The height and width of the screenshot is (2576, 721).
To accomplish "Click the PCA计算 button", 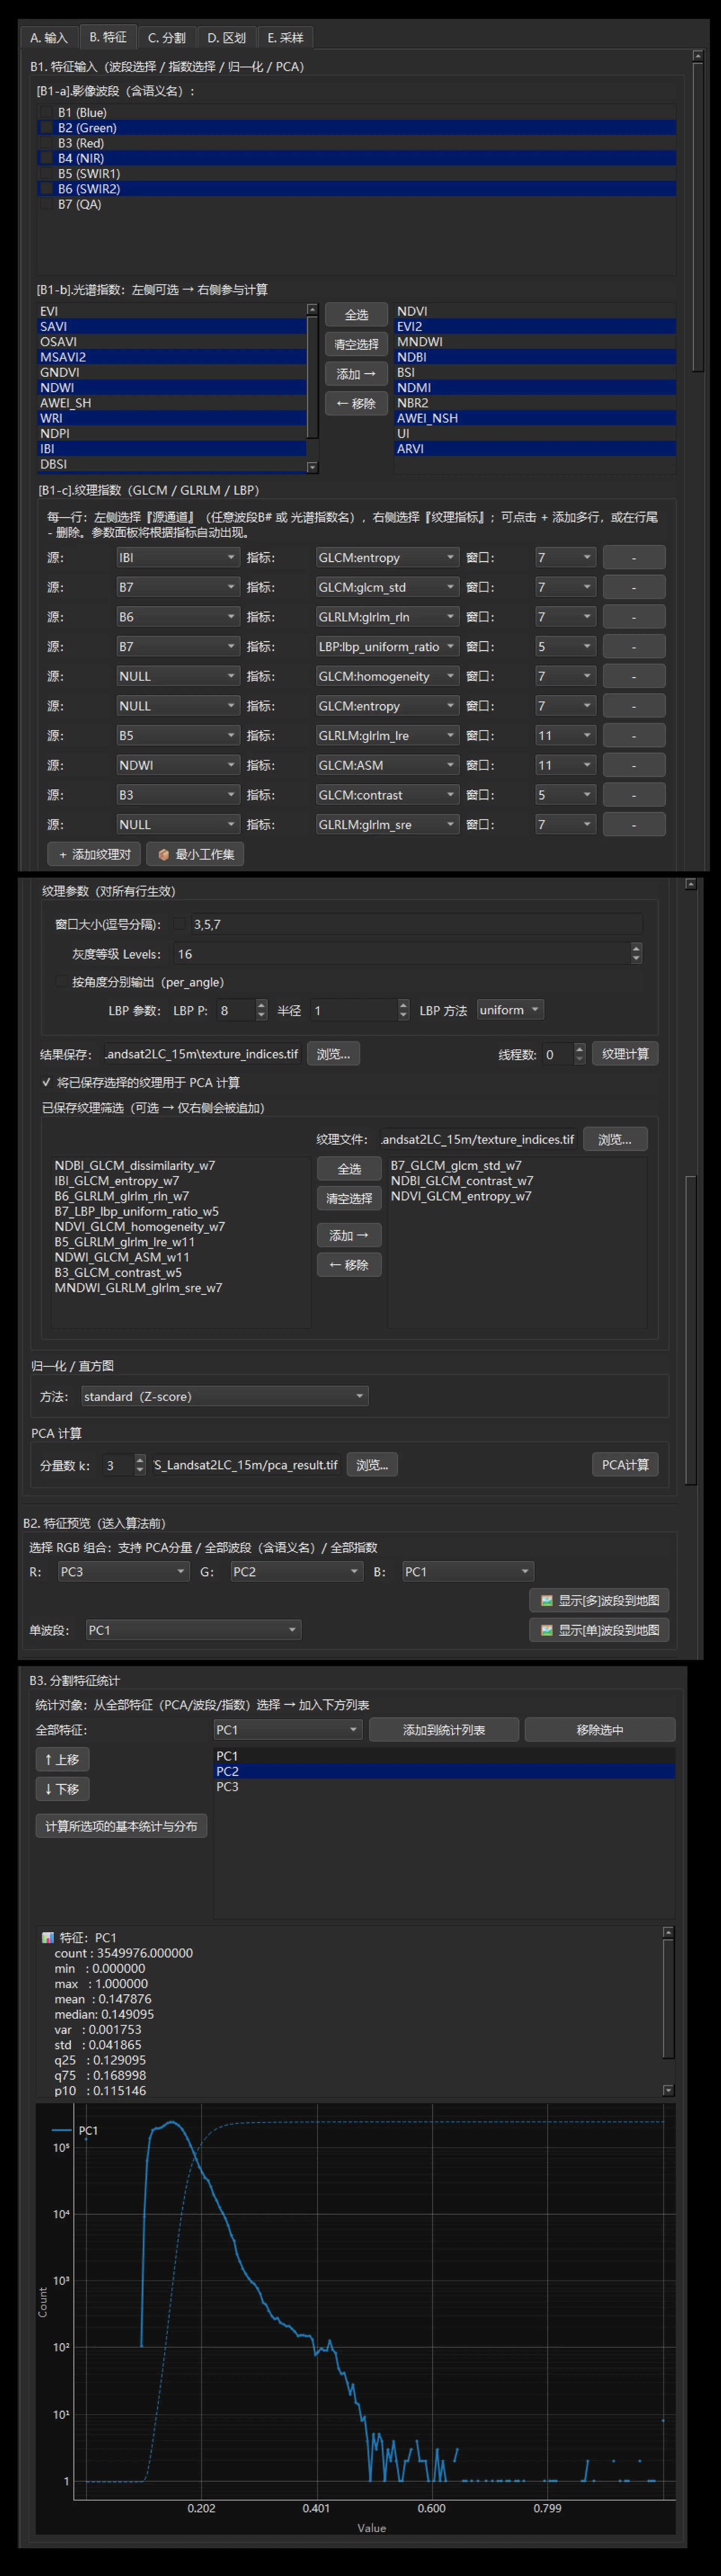I will tap(625, 1465).
